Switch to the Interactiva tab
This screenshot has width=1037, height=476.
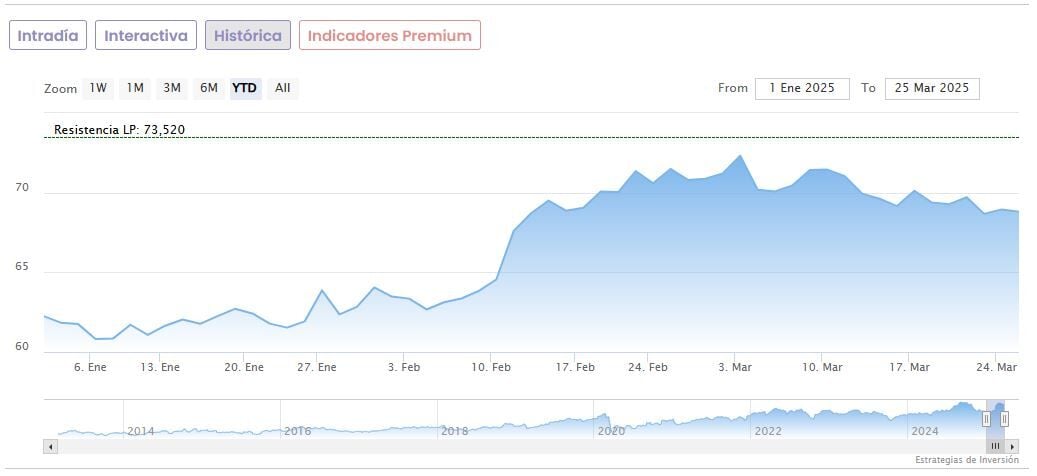(146, 36)
